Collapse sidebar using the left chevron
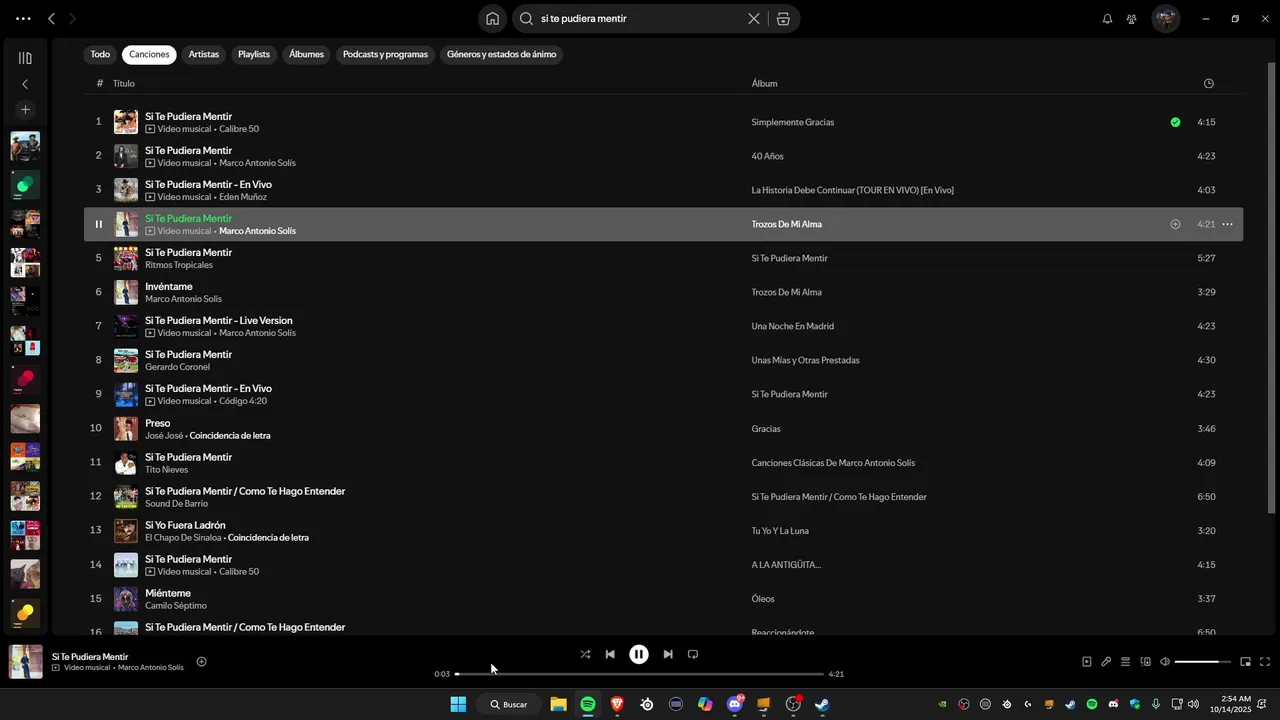 coord(25,84)
